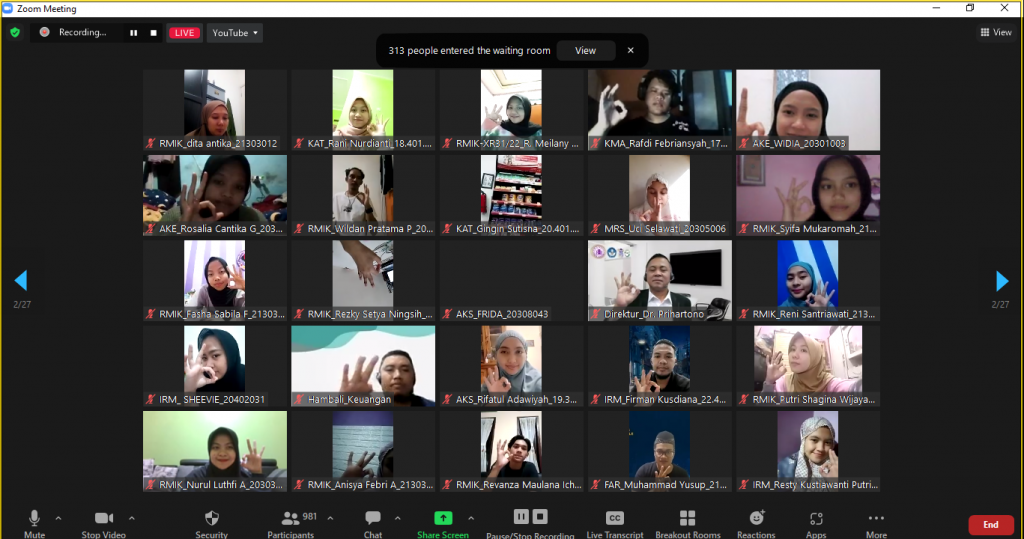Mute the microphone
This screenshot has height=539, width=1024.
35,524
